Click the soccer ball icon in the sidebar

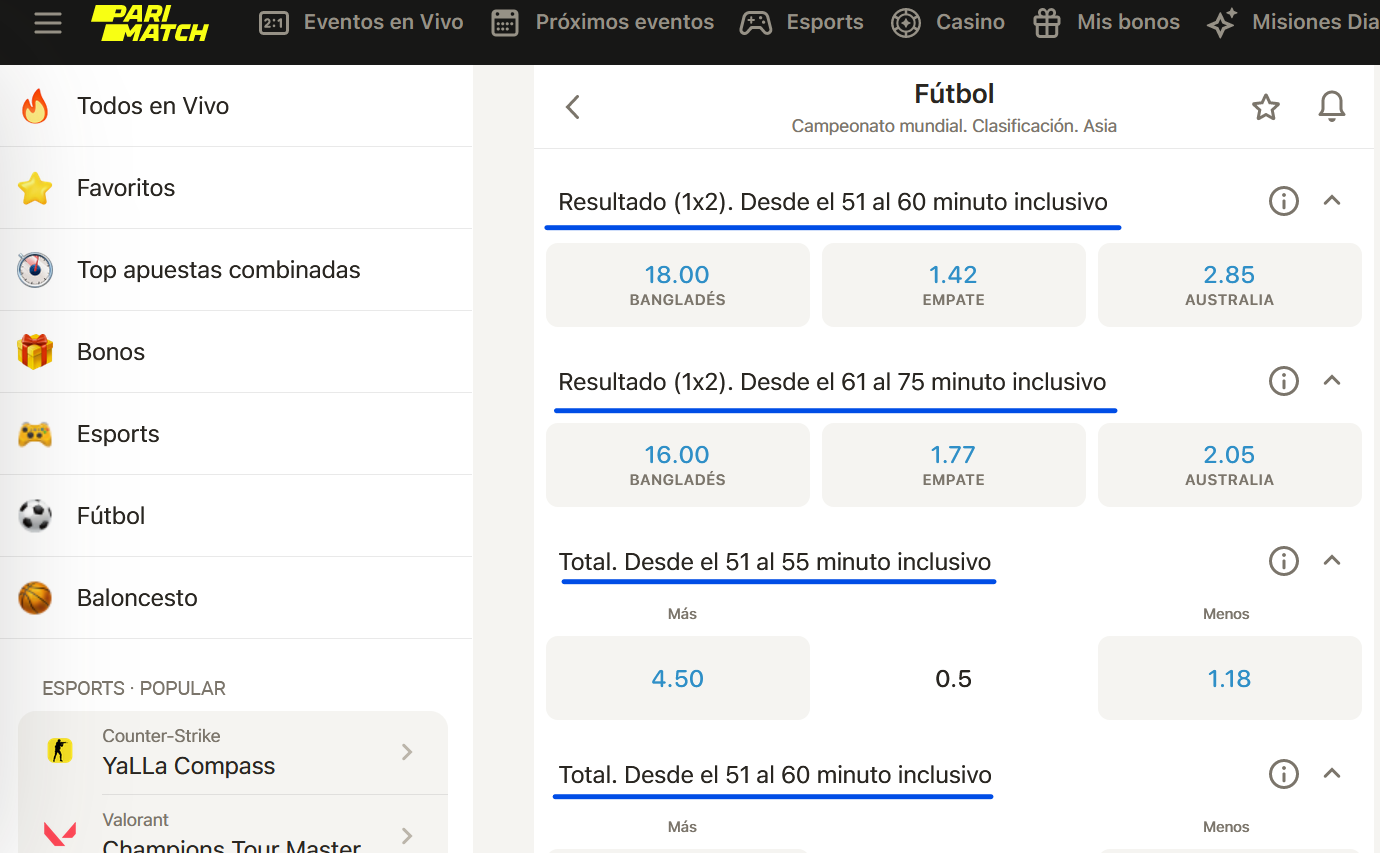(35, 516)
